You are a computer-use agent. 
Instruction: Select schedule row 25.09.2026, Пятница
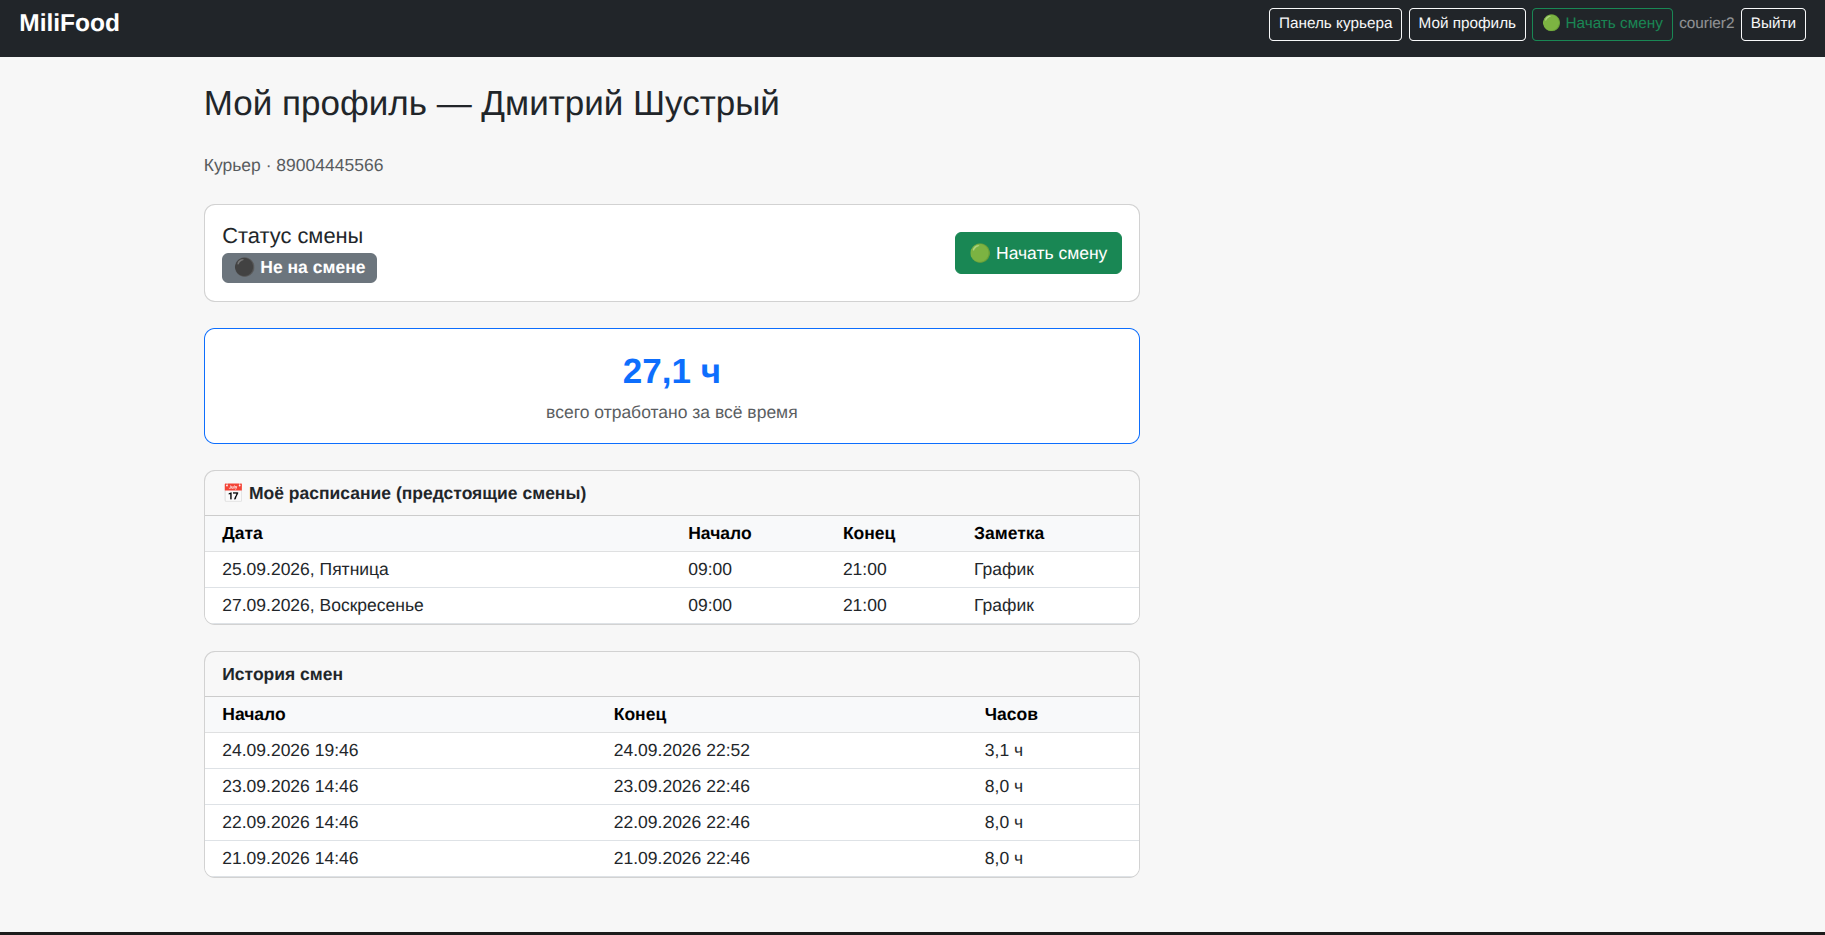coord(672,570)
